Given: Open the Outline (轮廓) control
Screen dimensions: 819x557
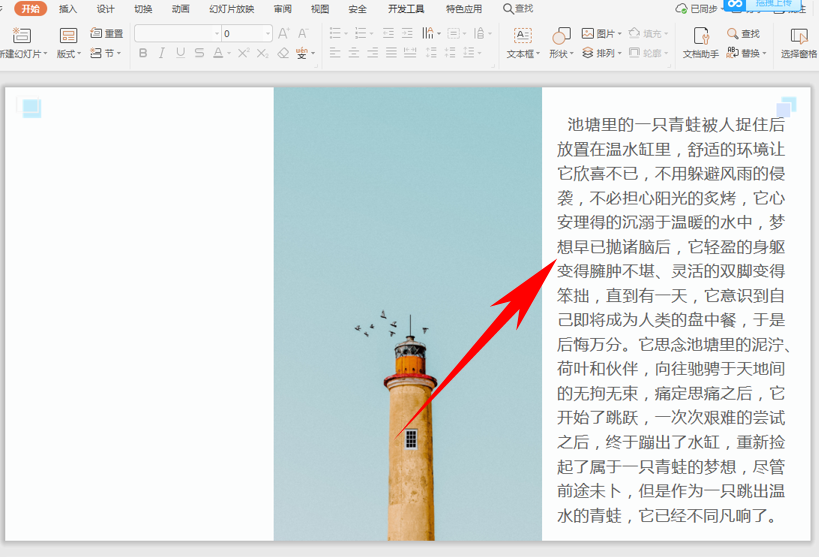Looking at the screenshot, I should click(x=648, y=53).
